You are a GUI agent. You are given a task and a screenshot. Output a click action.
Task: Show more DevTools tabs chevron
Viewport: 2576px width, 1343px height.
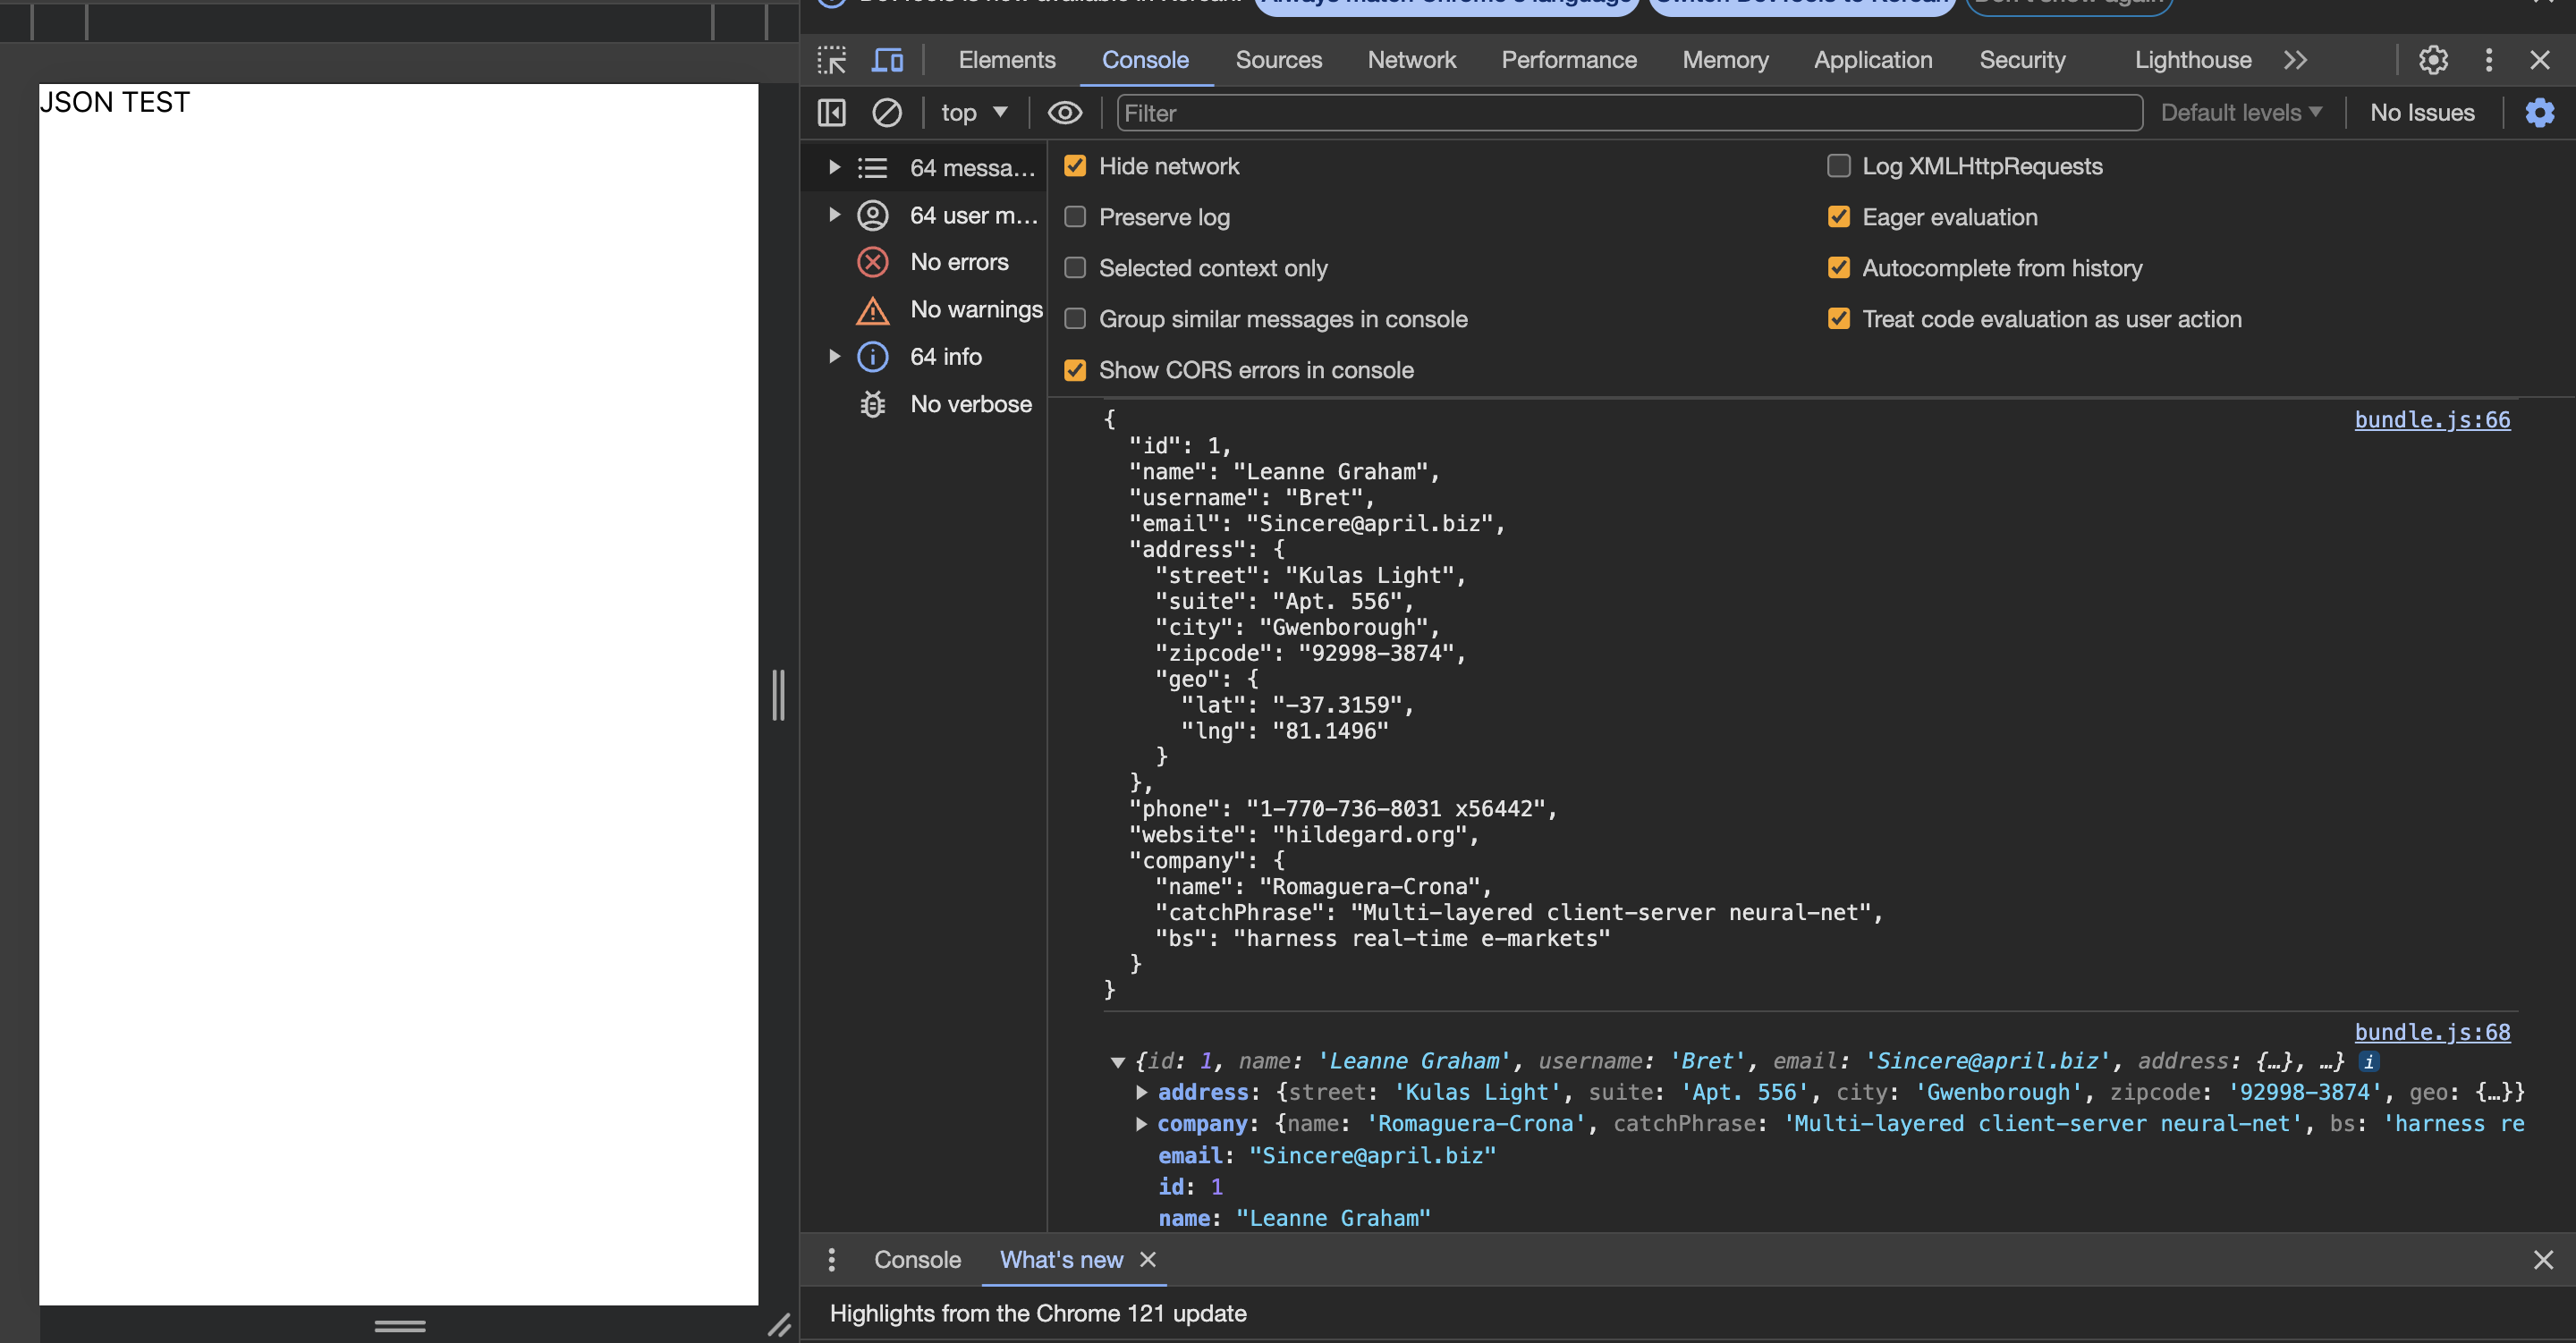[2295, 60]
